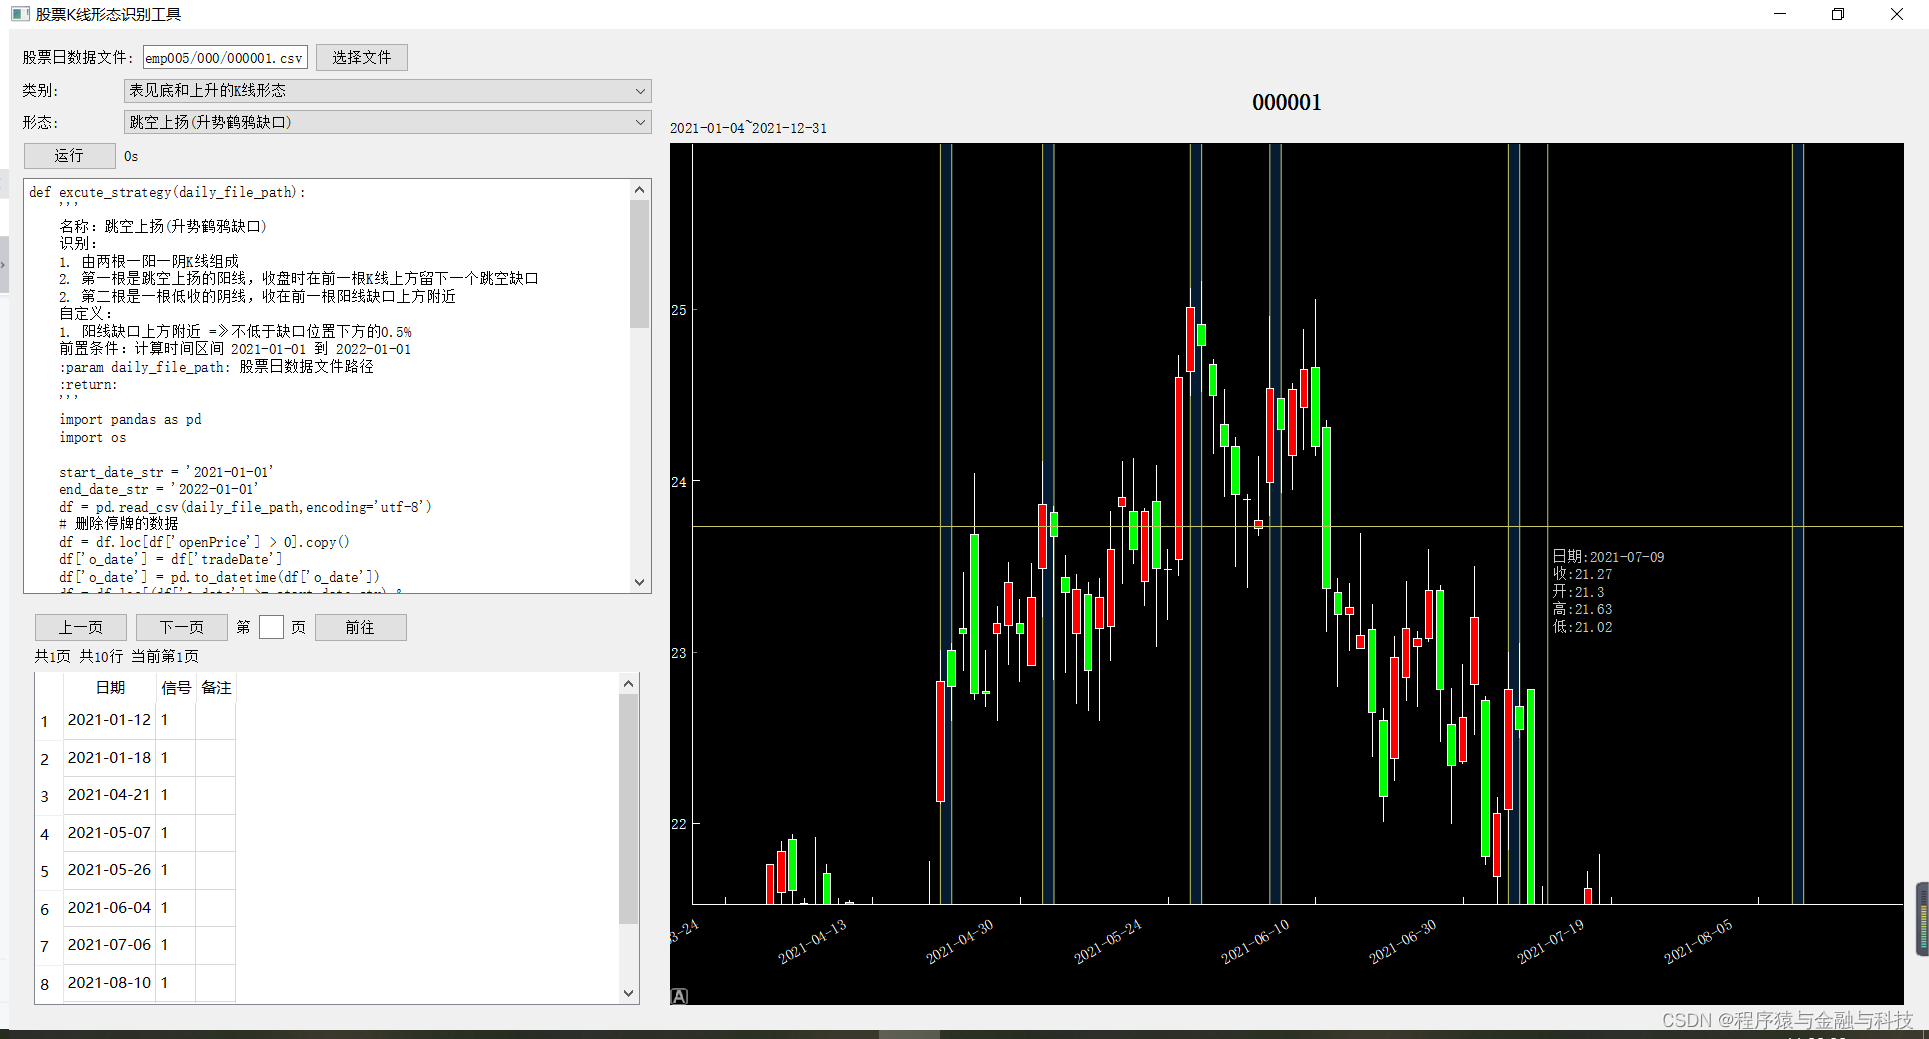Select the 2021-01-12 result row
The height and width of the screenshot is (1039, 1929).
pyautogui.click(x=135, y=720)
